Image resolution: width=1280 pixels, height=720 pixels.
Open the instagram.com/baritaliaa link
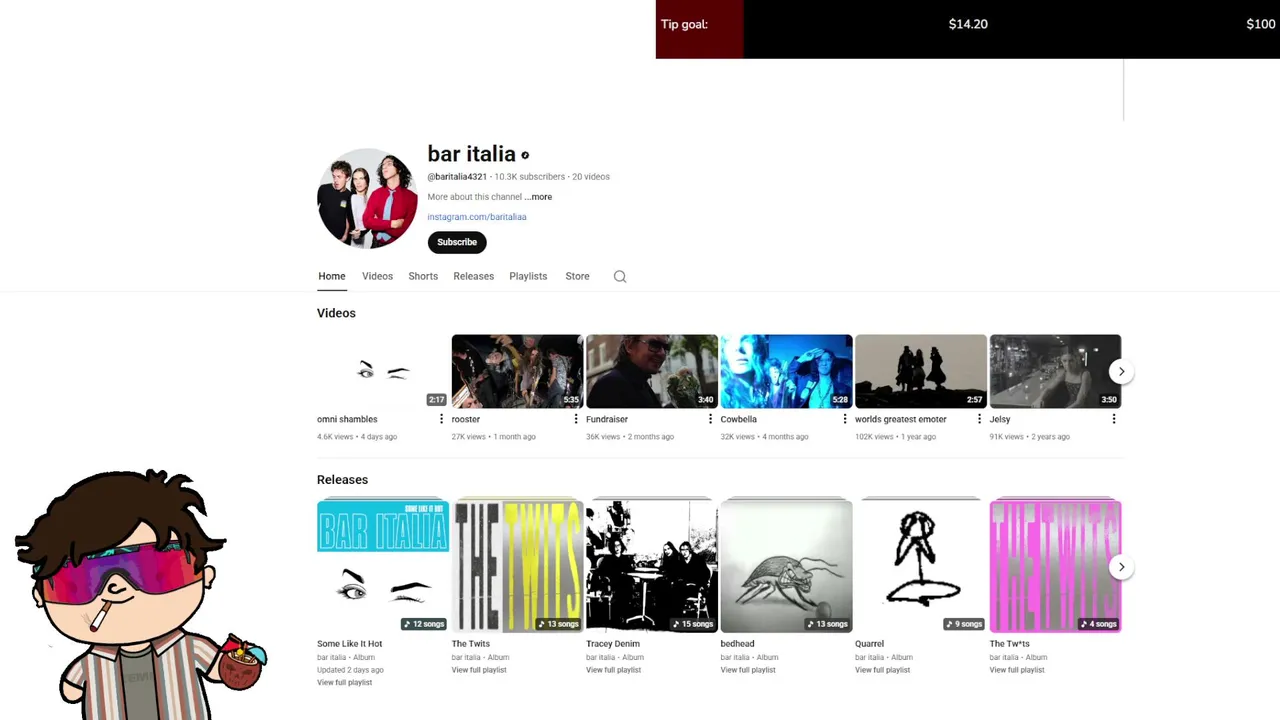[x=477, y=217]
